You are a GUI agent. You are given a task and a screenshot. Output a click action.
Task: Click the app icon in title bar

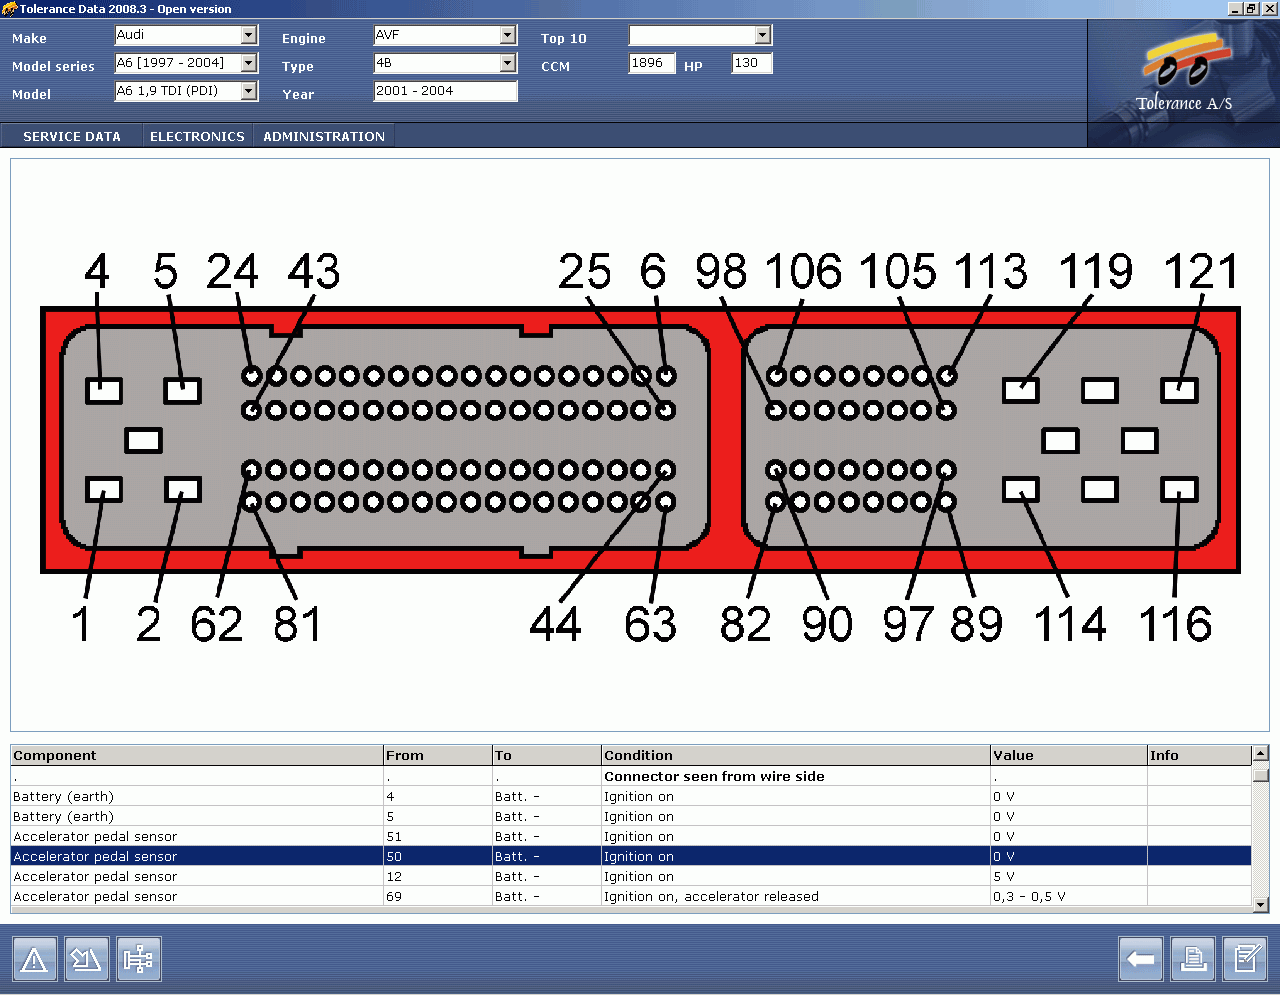(x=9, y=9)
